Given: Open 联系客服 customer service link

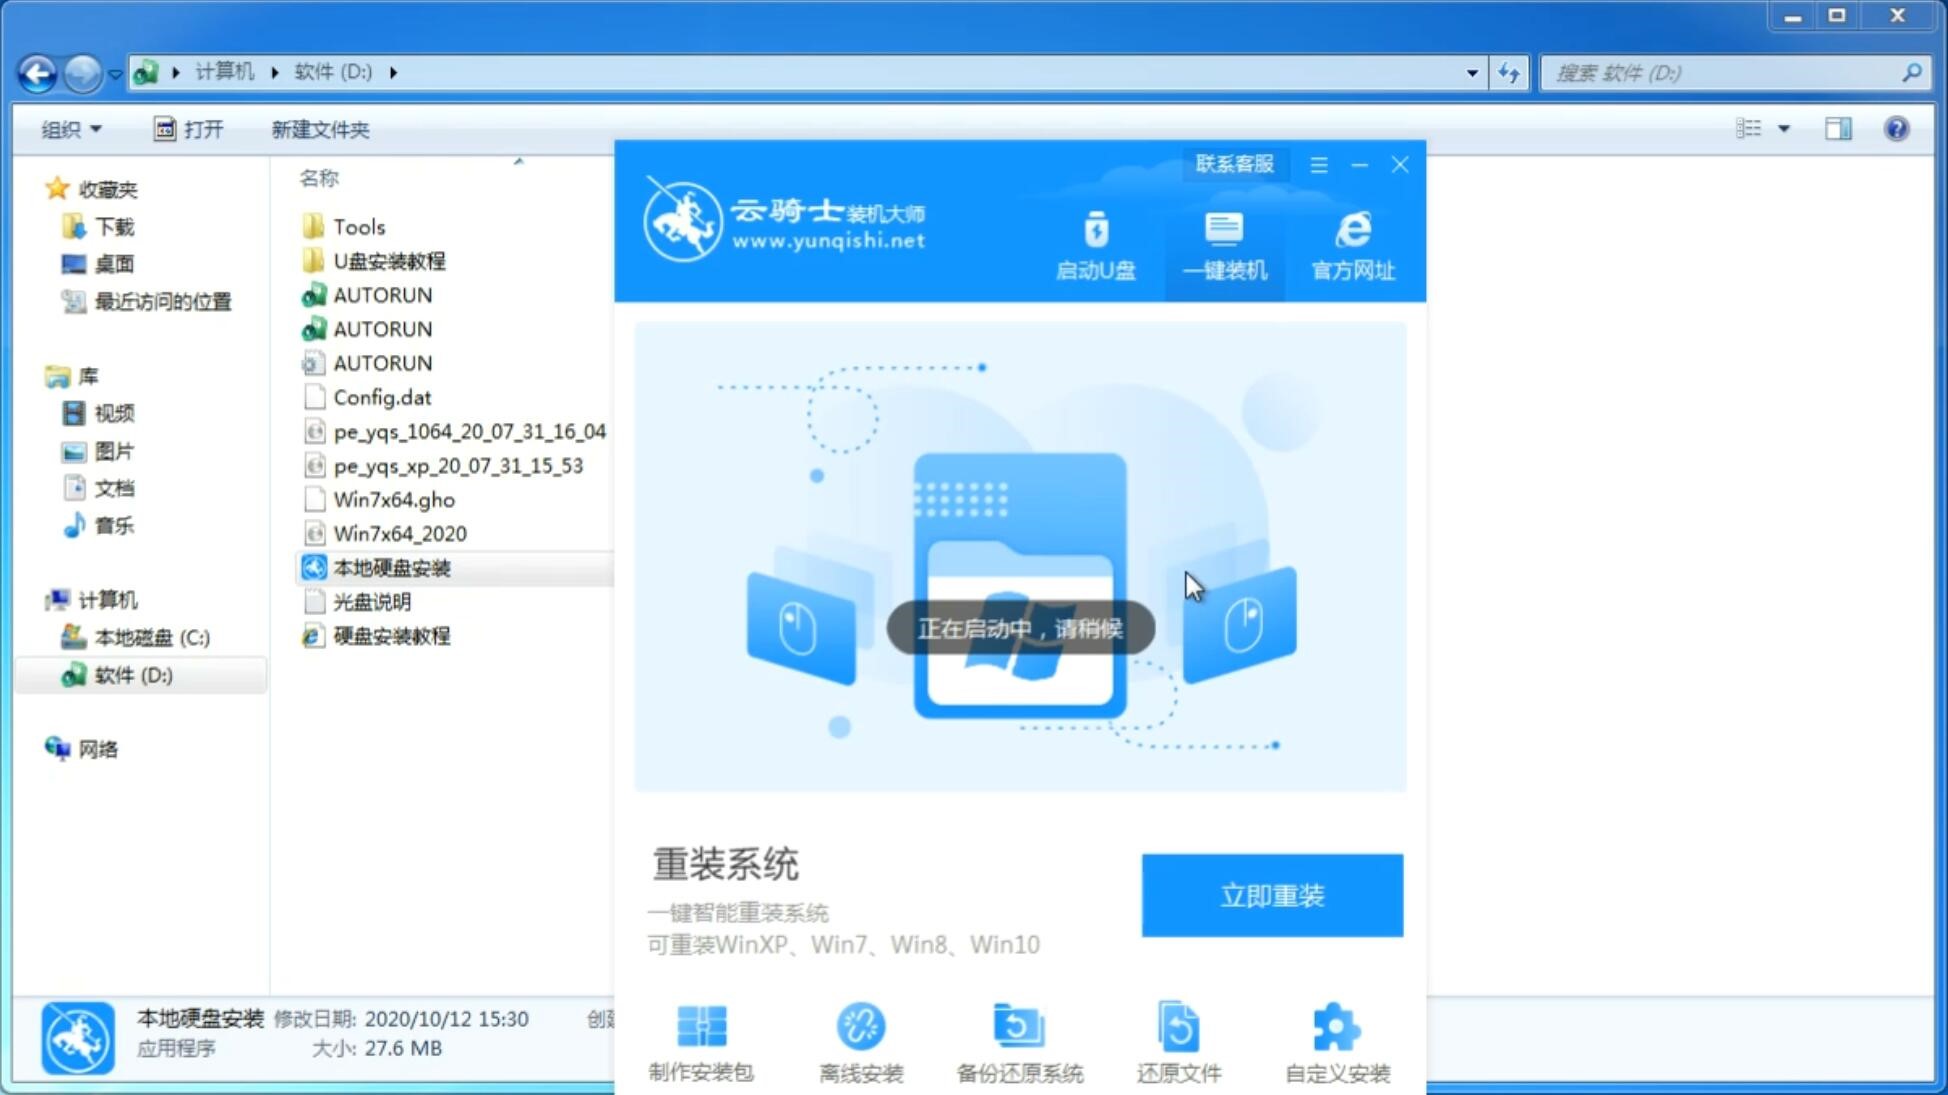Looking at the screenshot, I should pos(1232,163).
